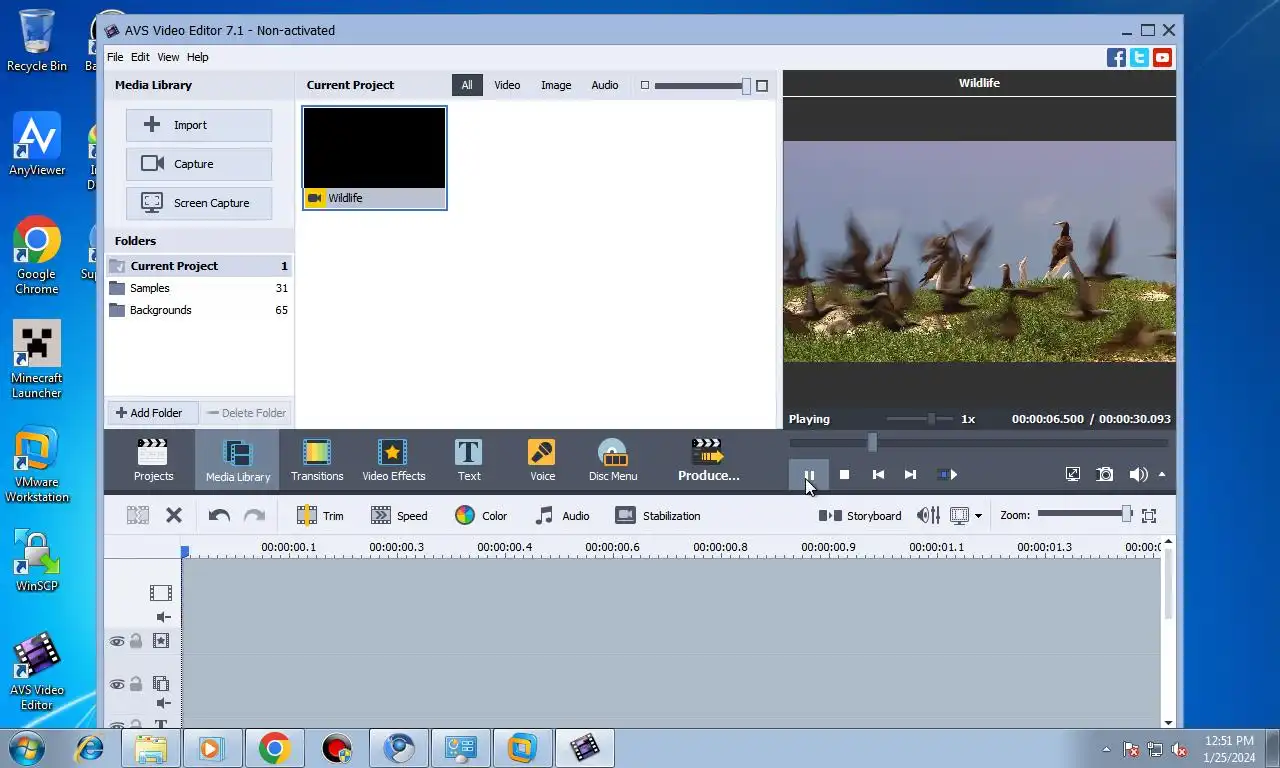Filter media by All
The height and width of the screenshot is (768, 1280).
[467, 85]
